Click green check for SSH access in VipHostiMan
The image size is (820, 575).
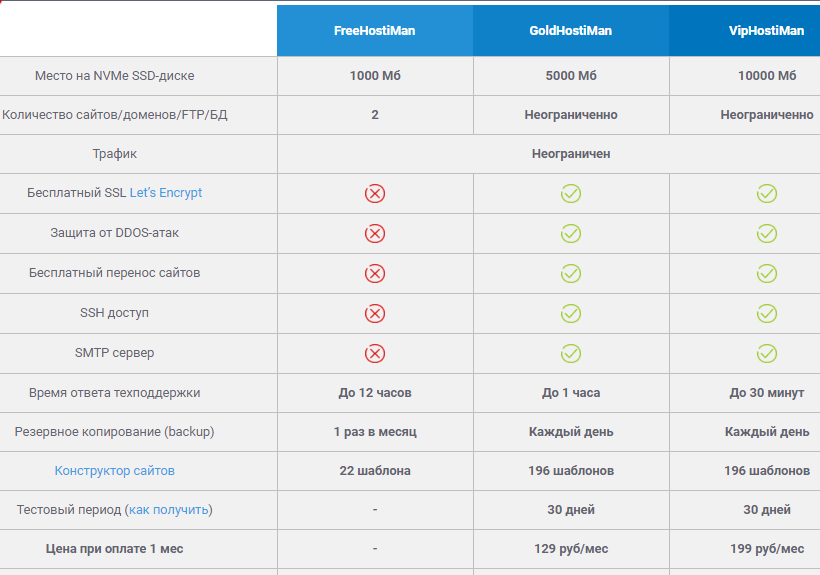tap(767, 314)
